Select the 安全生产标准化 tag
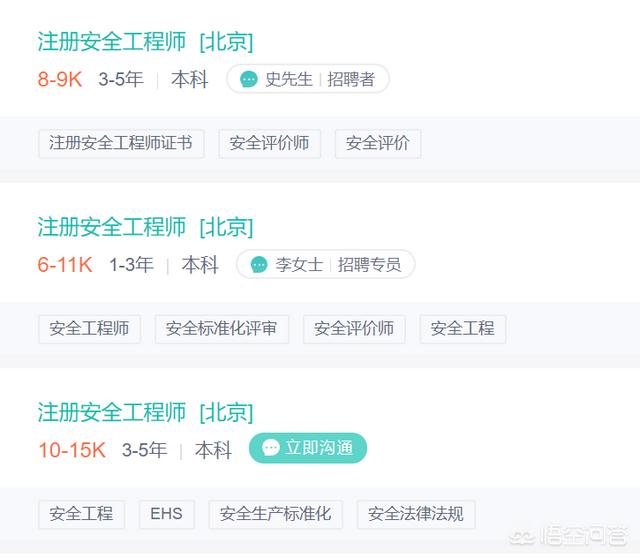 (276, 514)
